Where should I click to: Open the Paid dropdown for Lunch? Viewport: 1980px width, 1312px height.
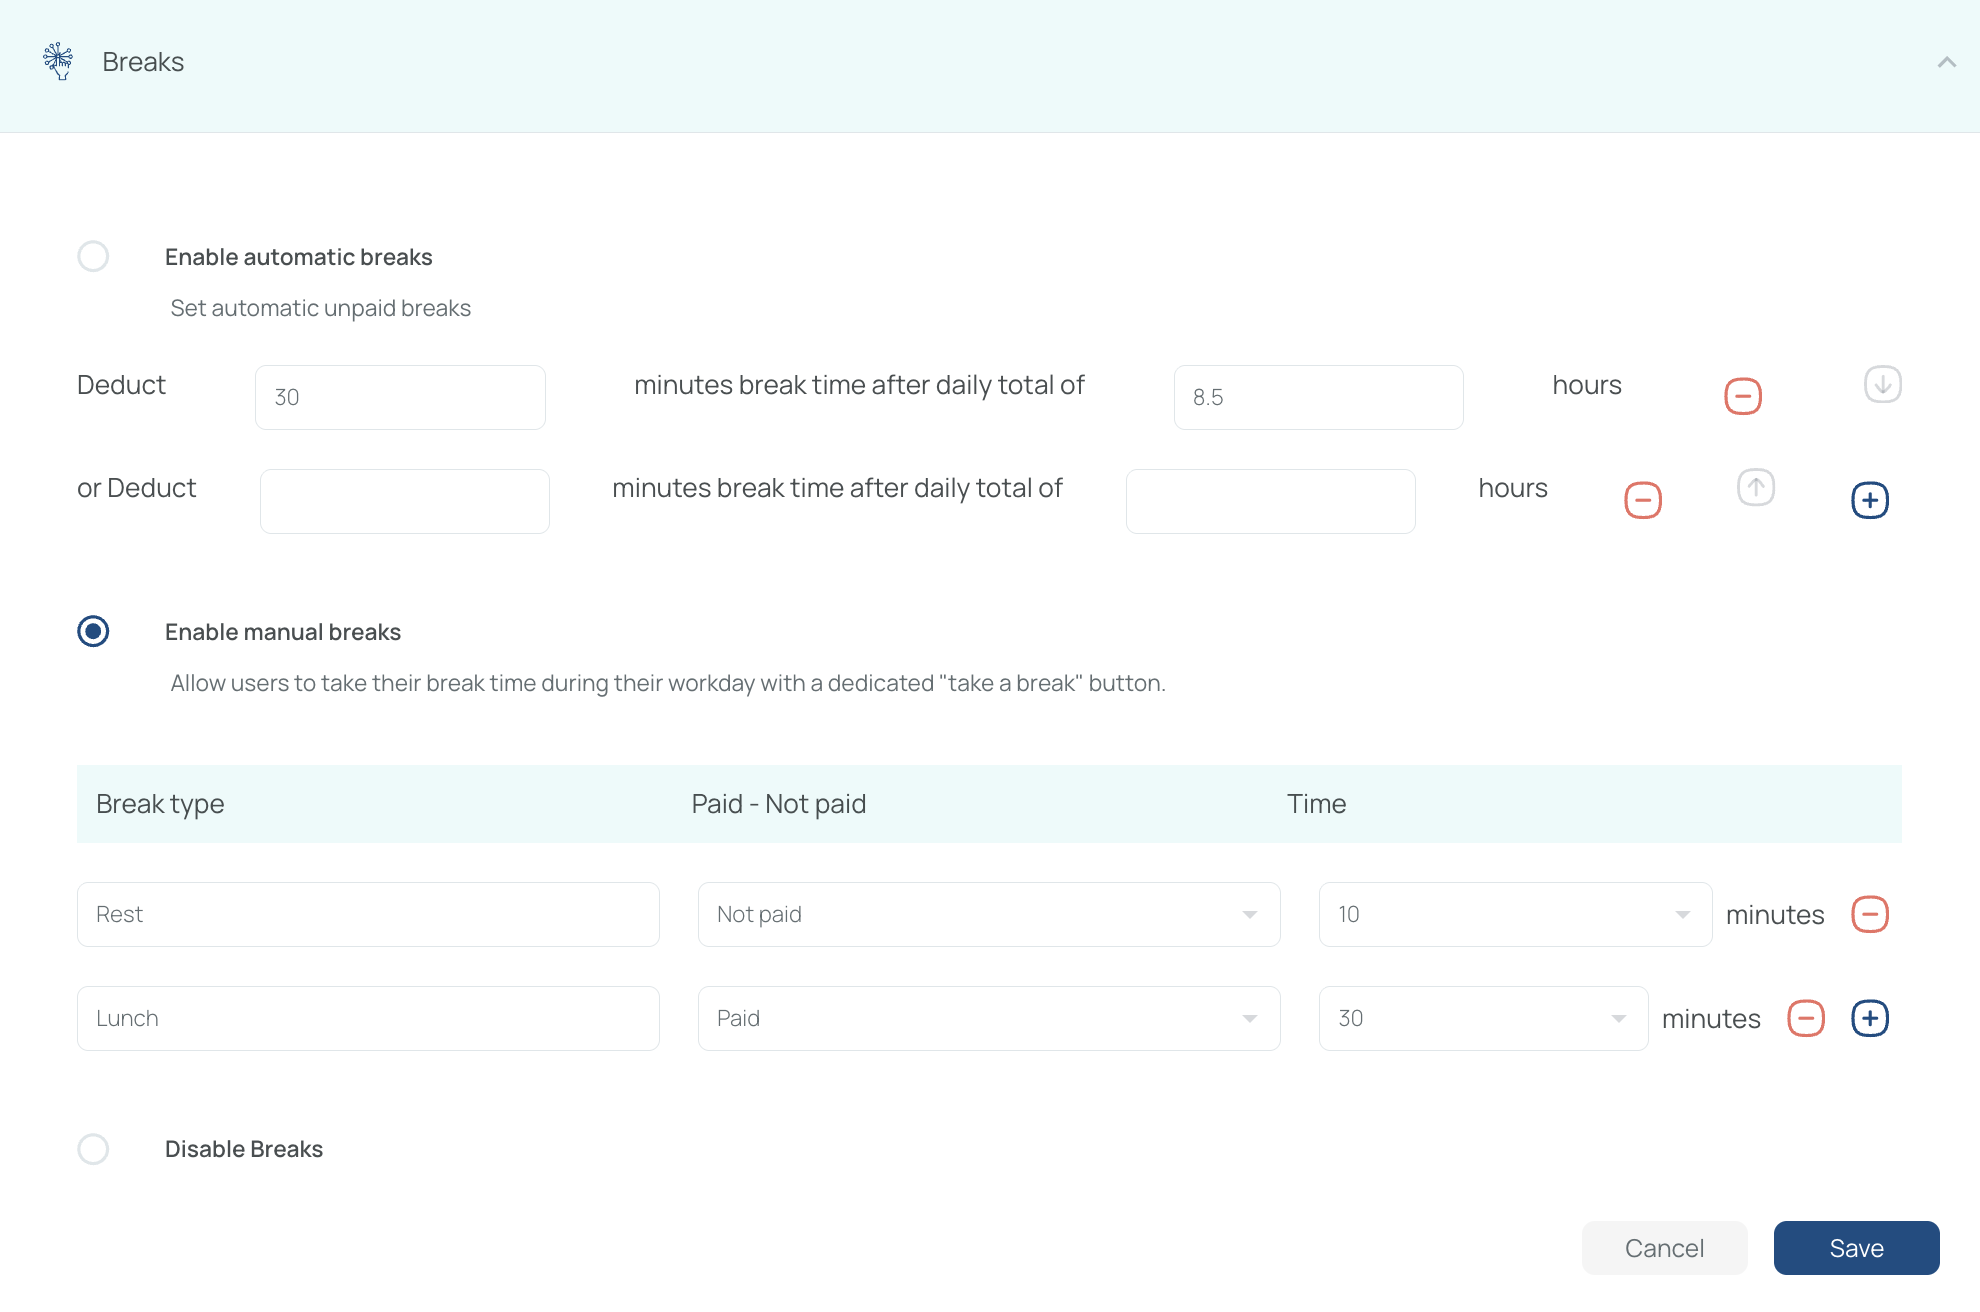(x=988, y=1018)
